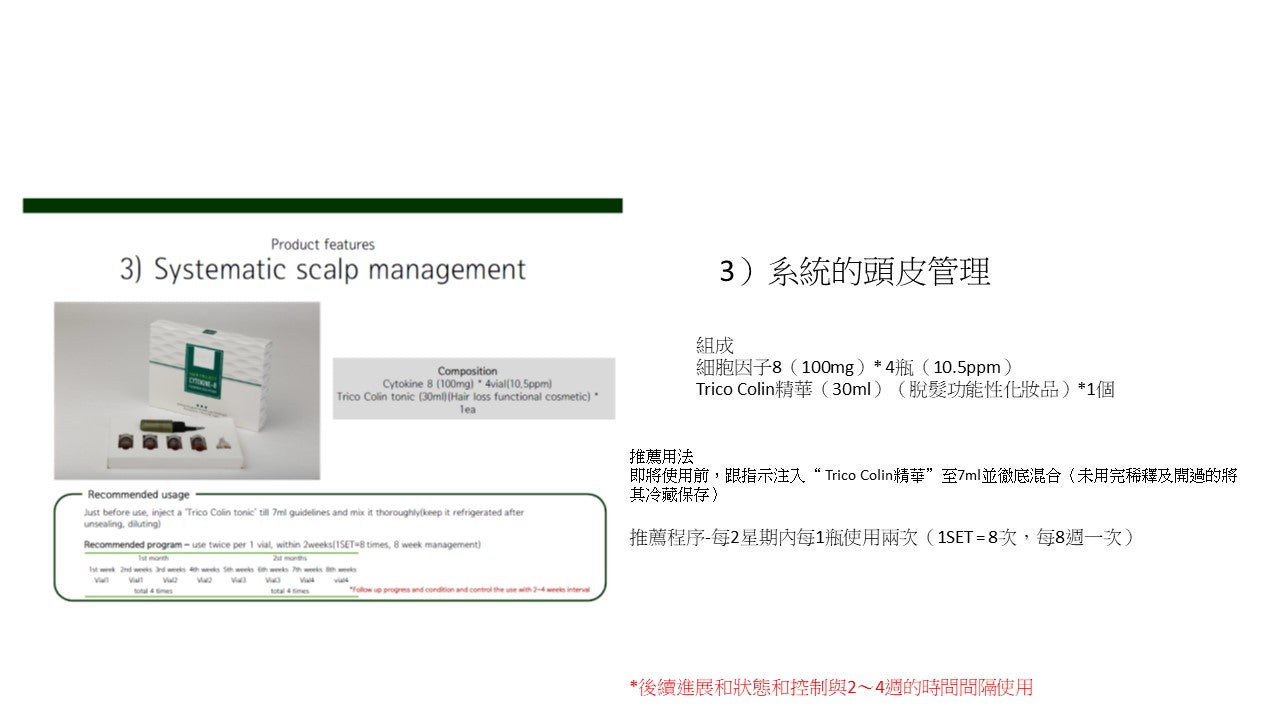Click the '2st months' schedule header

(289, 558)
